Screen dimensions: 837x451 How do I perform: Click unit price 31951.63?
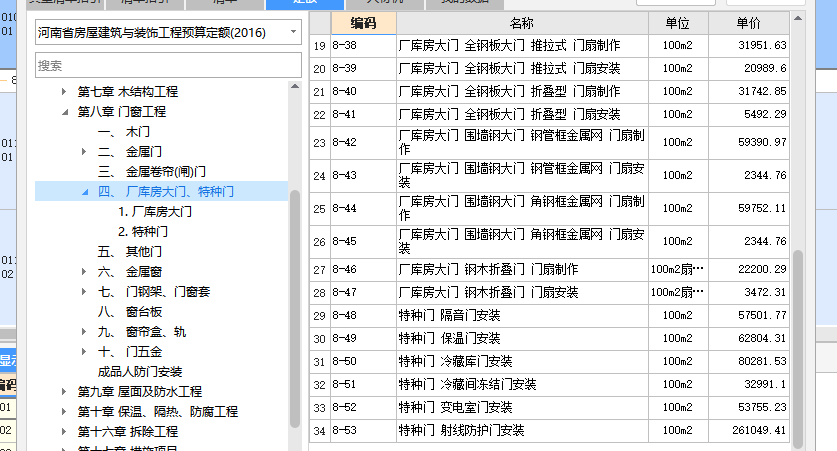pos(749,46)
